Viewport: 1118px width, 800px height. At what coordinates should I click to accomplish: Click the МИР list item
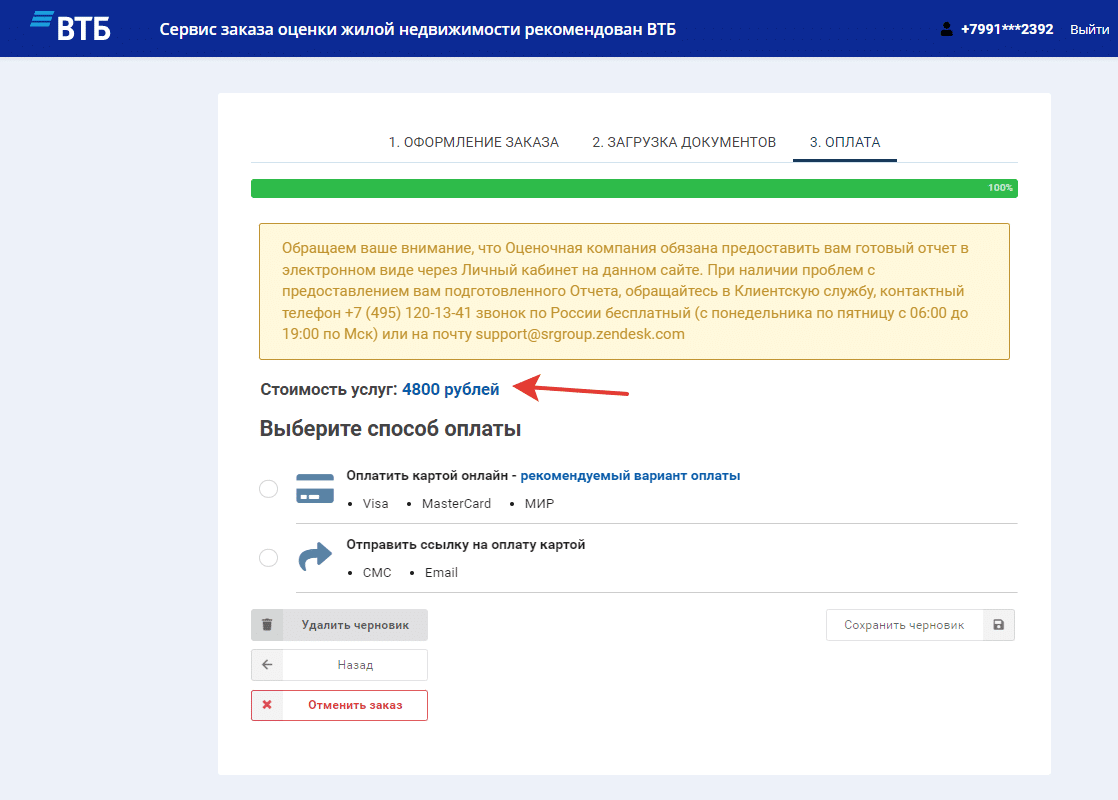539,503
